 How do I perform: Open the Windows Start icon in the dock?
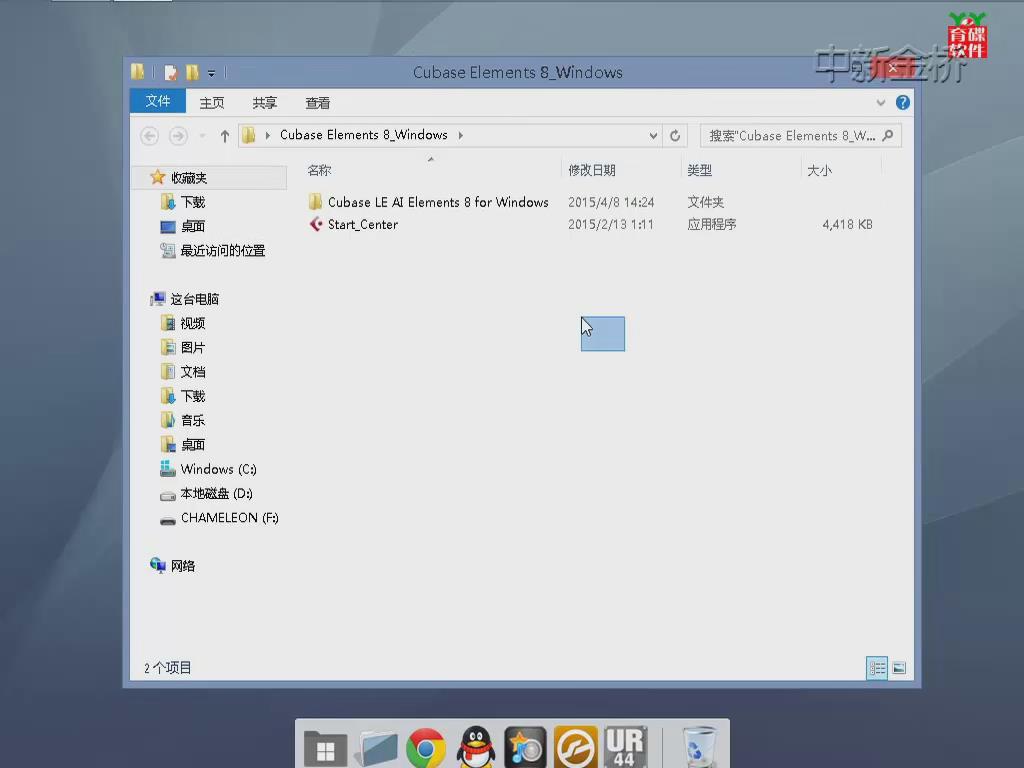(325, 748)
